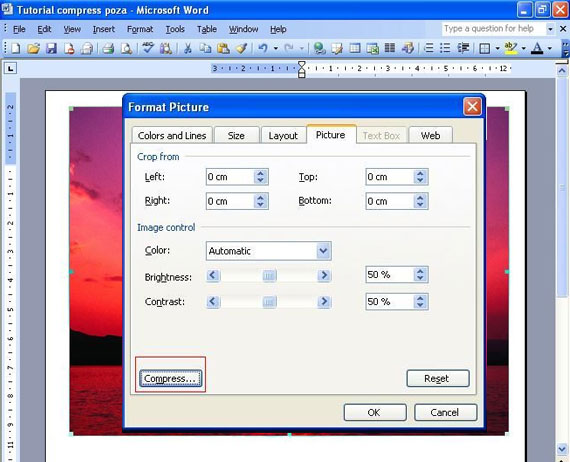Viewport: 570px width, 462px height.
Task: Click the tab alignment selector on ruler
Action: 10,68
